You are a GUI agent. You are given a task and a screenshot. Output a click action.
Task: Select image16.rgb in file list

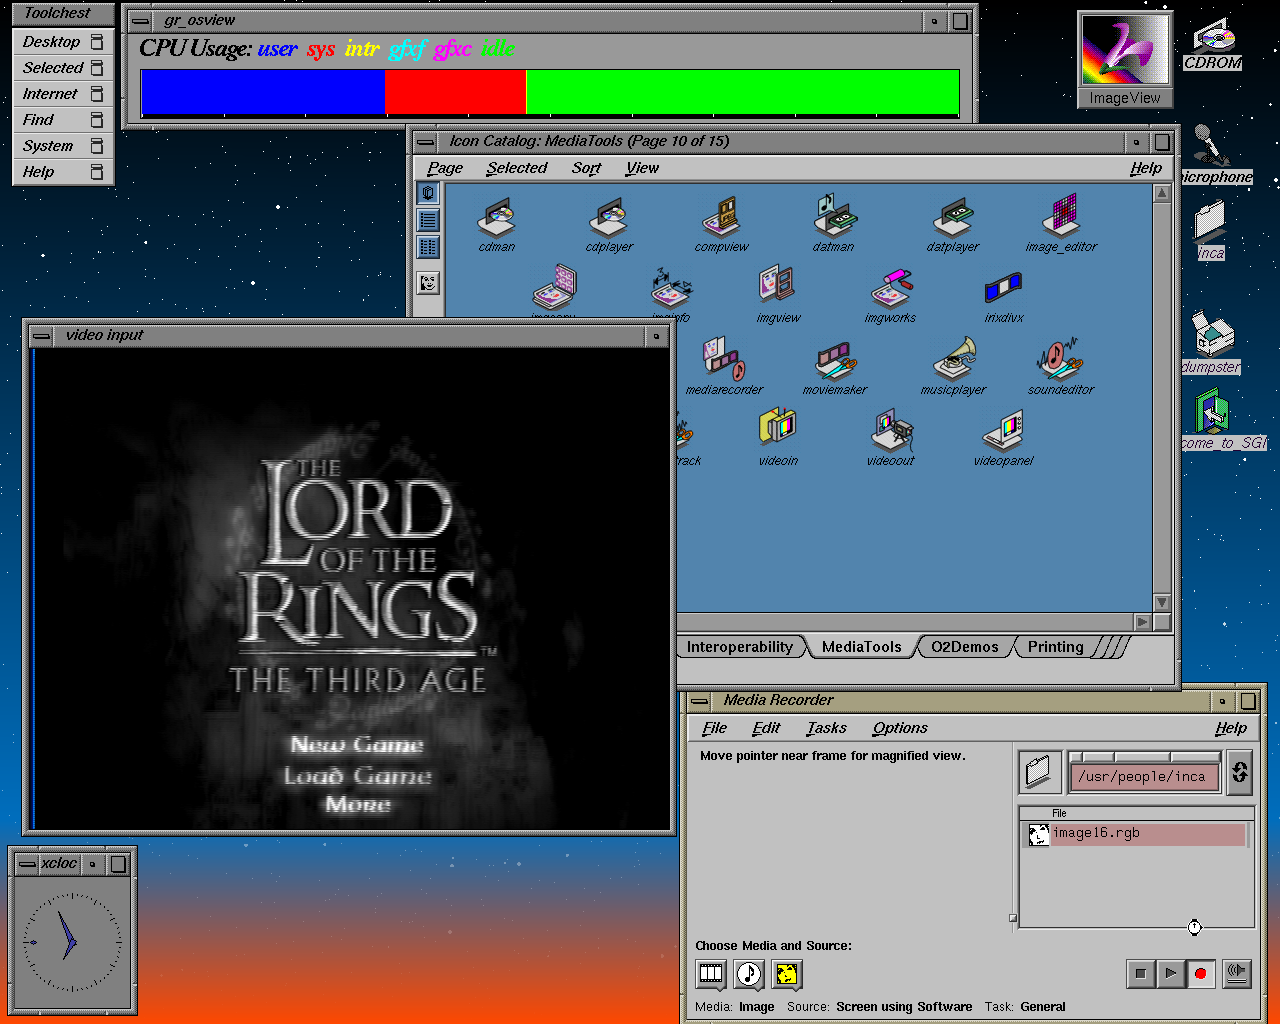coord(1136,834)
